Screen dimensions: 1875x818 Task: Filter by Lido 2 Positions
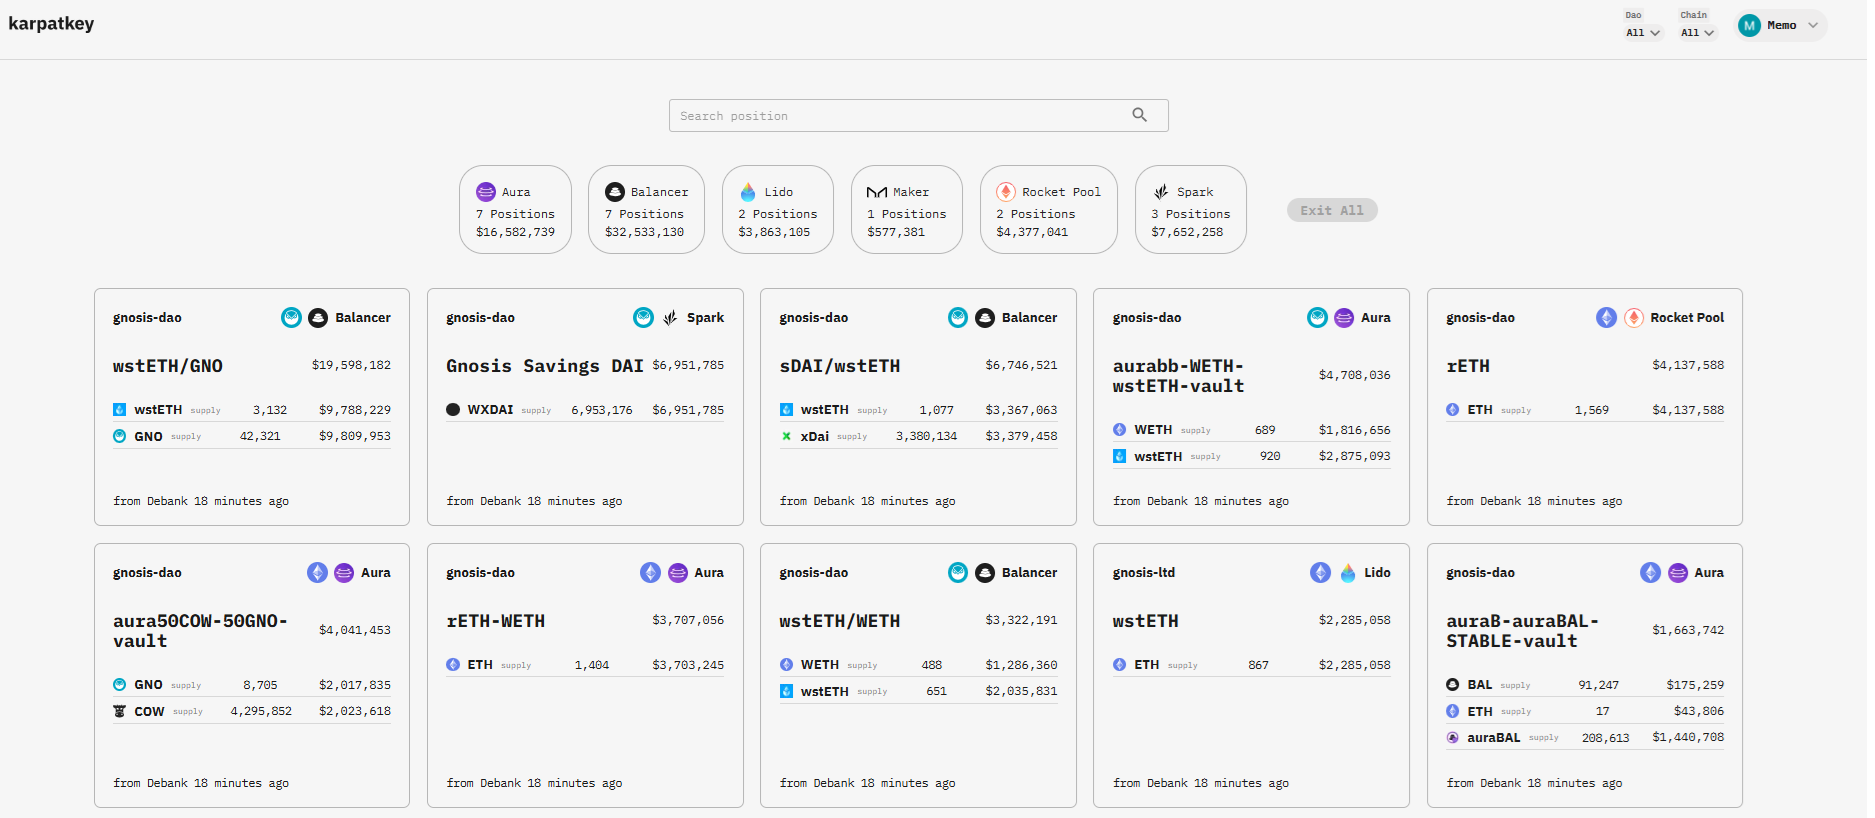coord(777,210)
